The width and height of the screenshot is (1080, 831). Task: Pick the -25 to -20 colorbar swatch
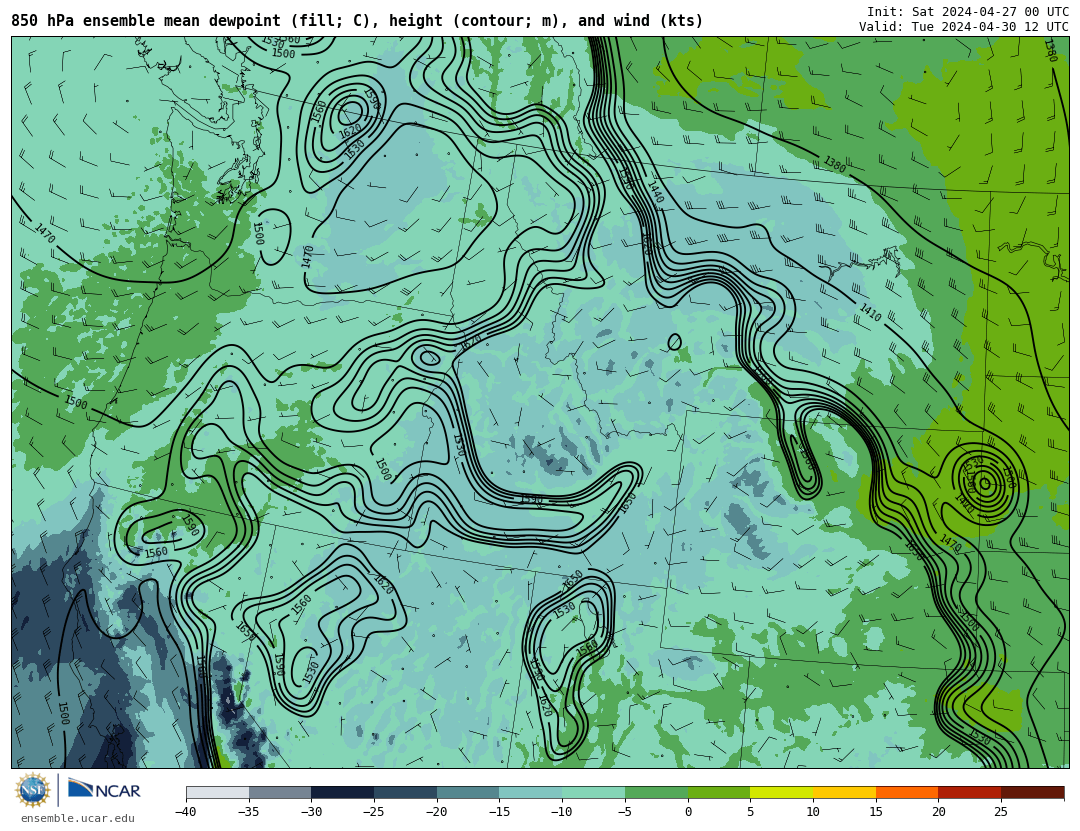coord(406,792)
